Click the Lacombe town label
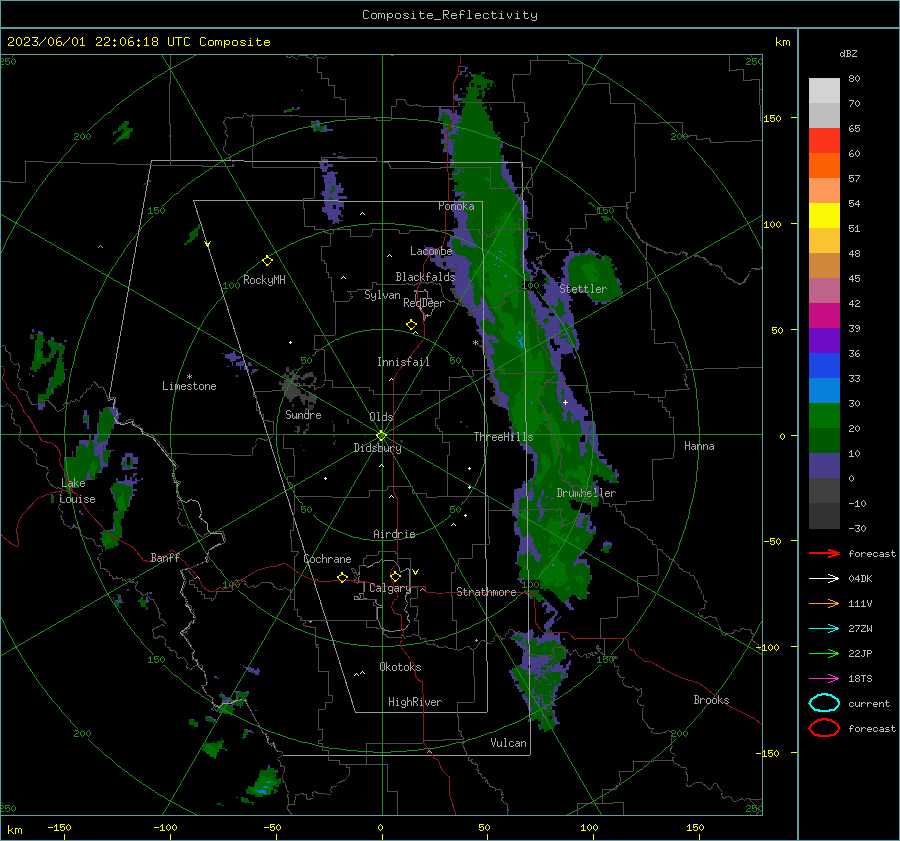900x841 pixels. [431, 251]
